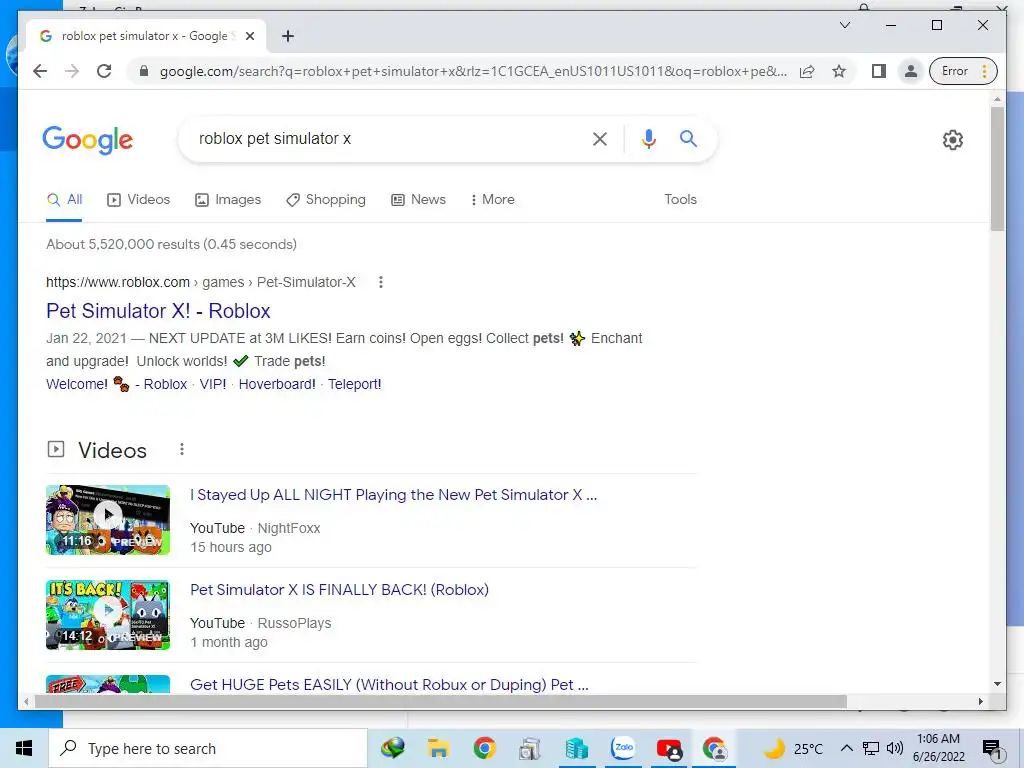This screenshot has width=1024, height=768.
Task: View site info via the padlock icon
Action: pos(144,71)
